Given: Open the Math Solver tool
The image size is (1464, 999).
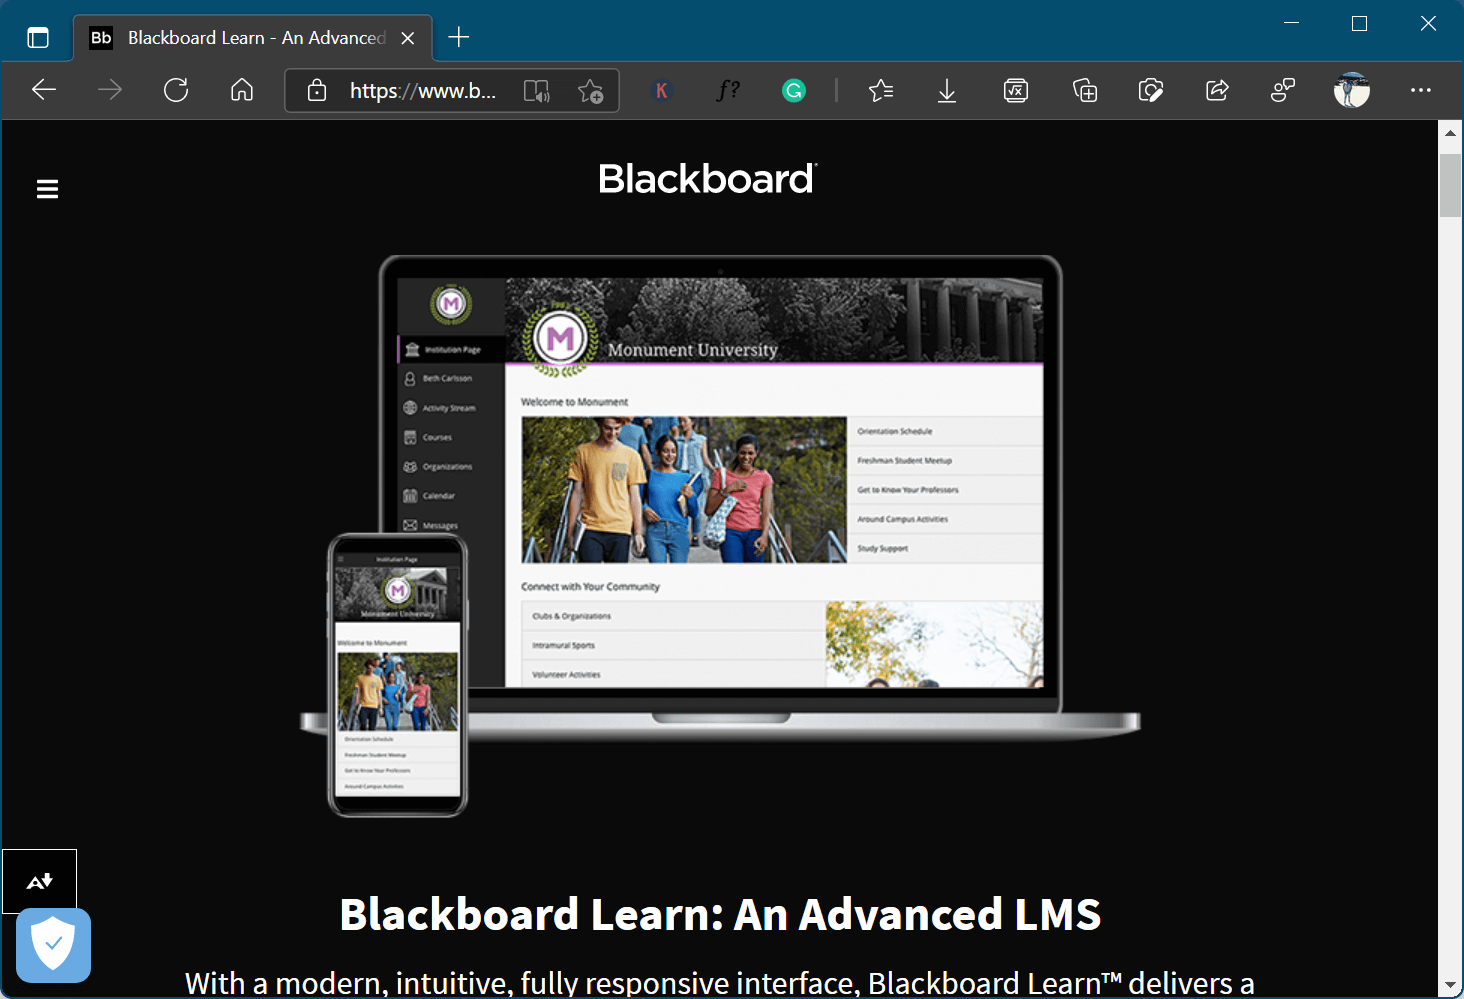Looking at the screenshot, I should pyautogui.click(x=1016, y=91).
